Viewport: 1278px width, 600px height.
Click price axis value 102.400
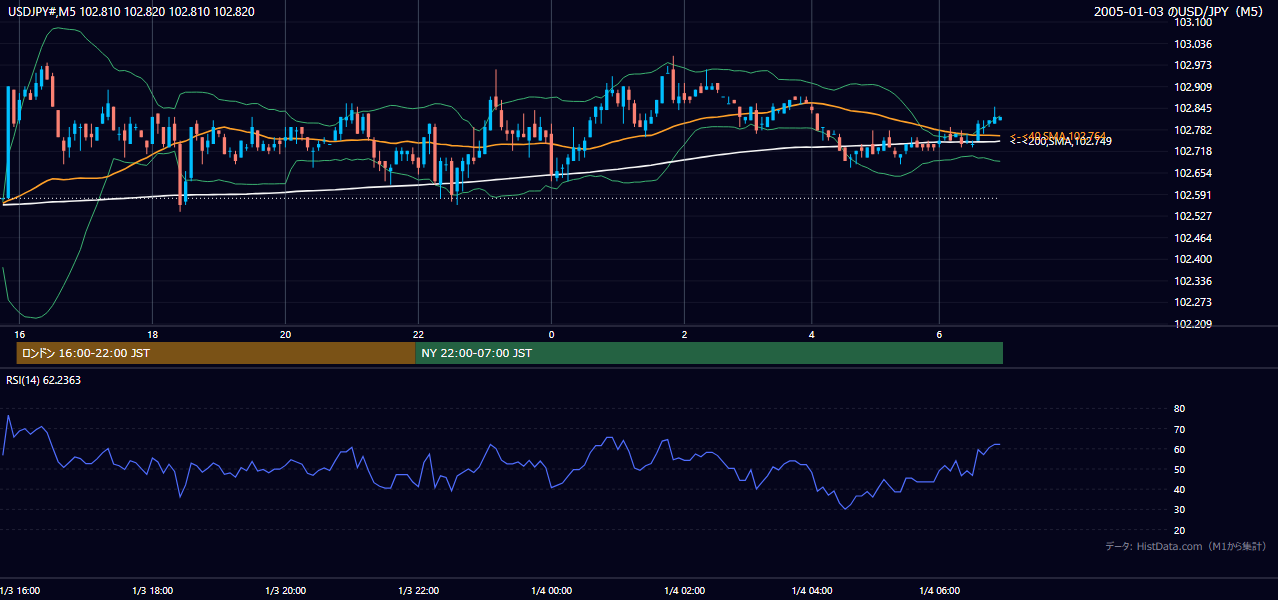click(x=1193, y=259)
